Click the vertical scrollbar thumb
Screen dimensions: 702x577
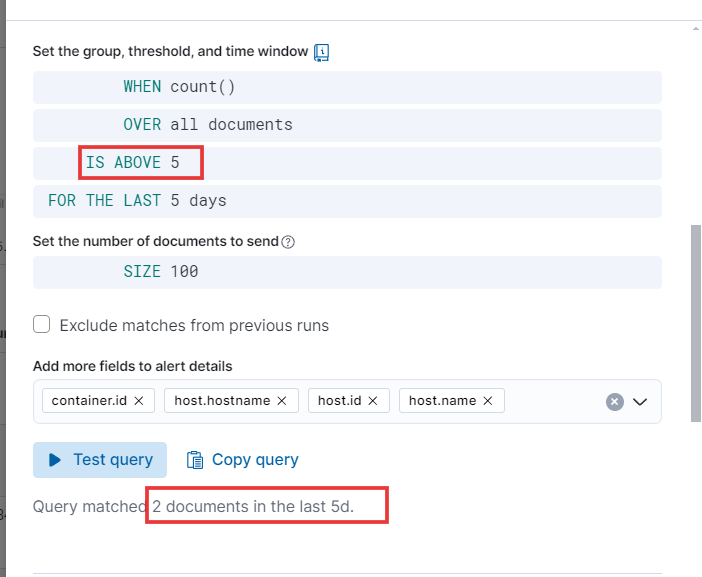(696, 323)
